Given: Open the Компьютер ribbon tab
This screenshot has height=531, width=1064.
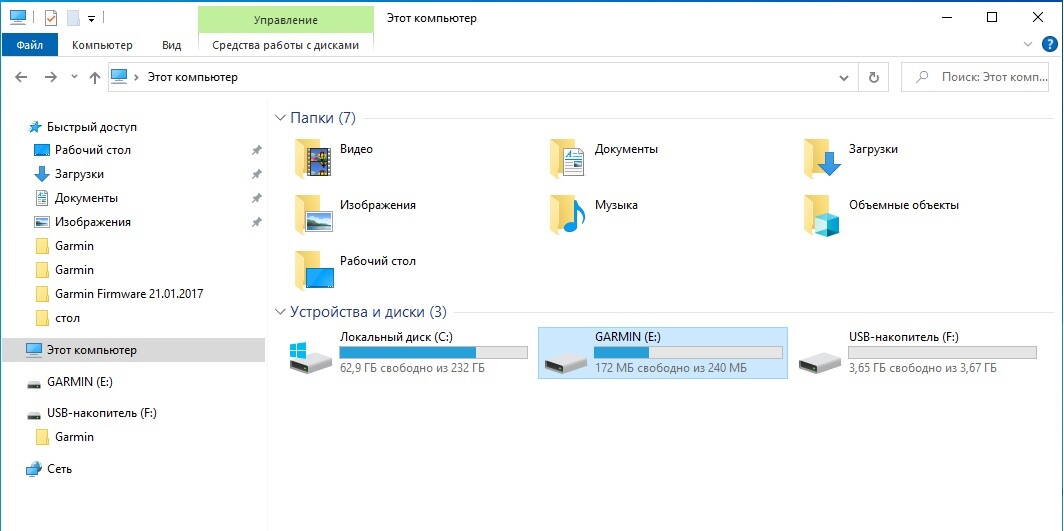Looking at the screenshot, I should pyautogui.click(x=102, y=45).
